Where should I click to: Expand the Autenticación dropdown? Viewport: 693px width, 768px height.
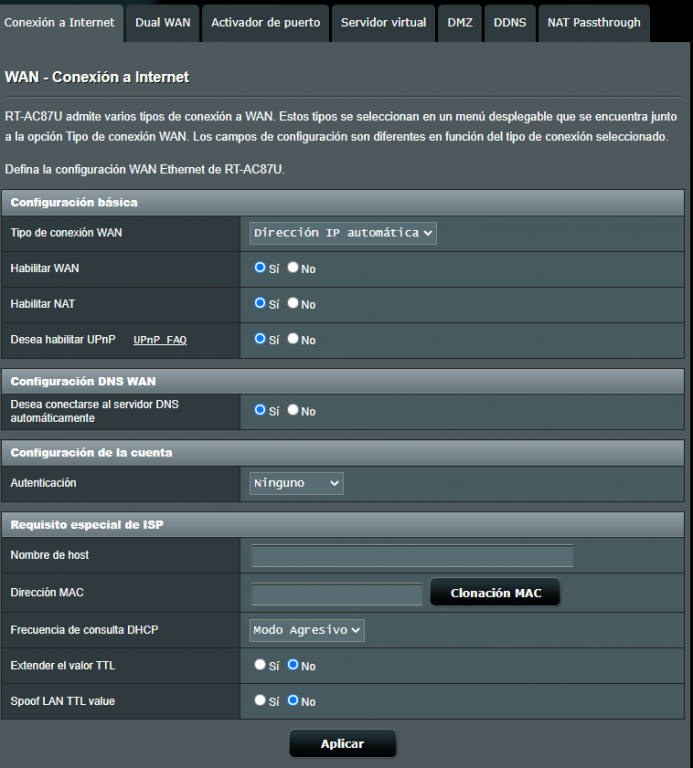(x=296, y=483)
